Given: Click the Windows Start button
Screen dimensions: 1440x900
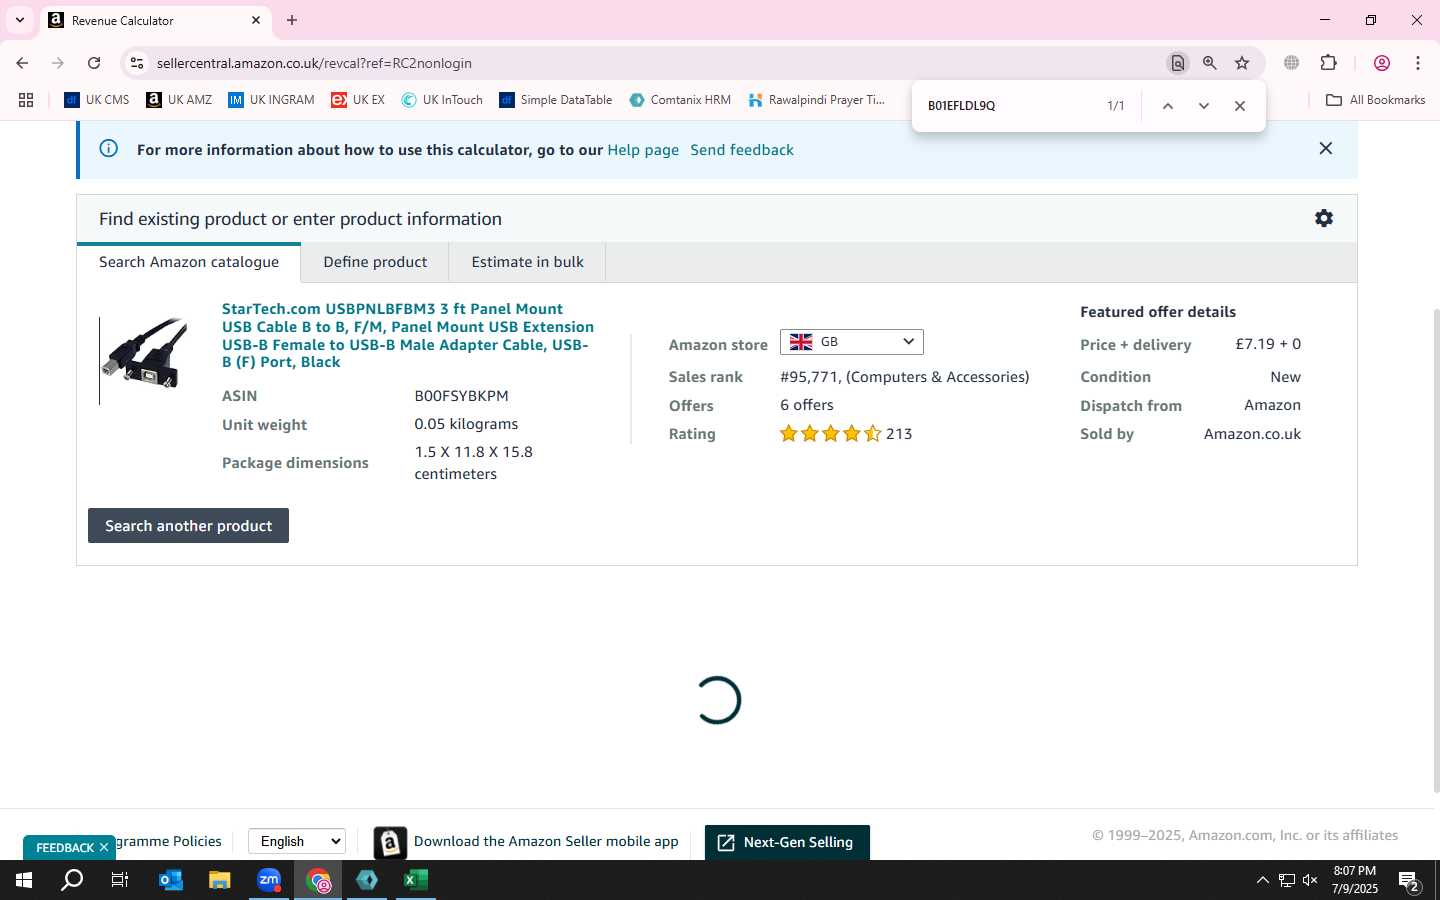Looking at the screenshot, I should (x=24, y=880).
